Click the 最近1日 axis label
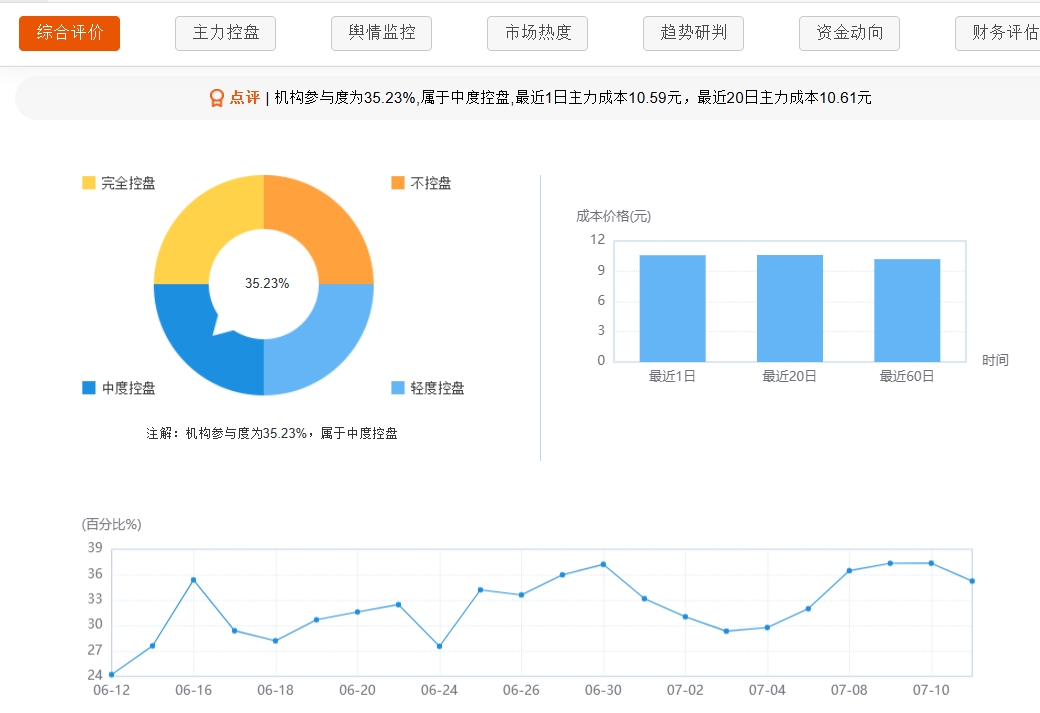The height and width of the screenshot is (713, 1040). tap(672, 376)
